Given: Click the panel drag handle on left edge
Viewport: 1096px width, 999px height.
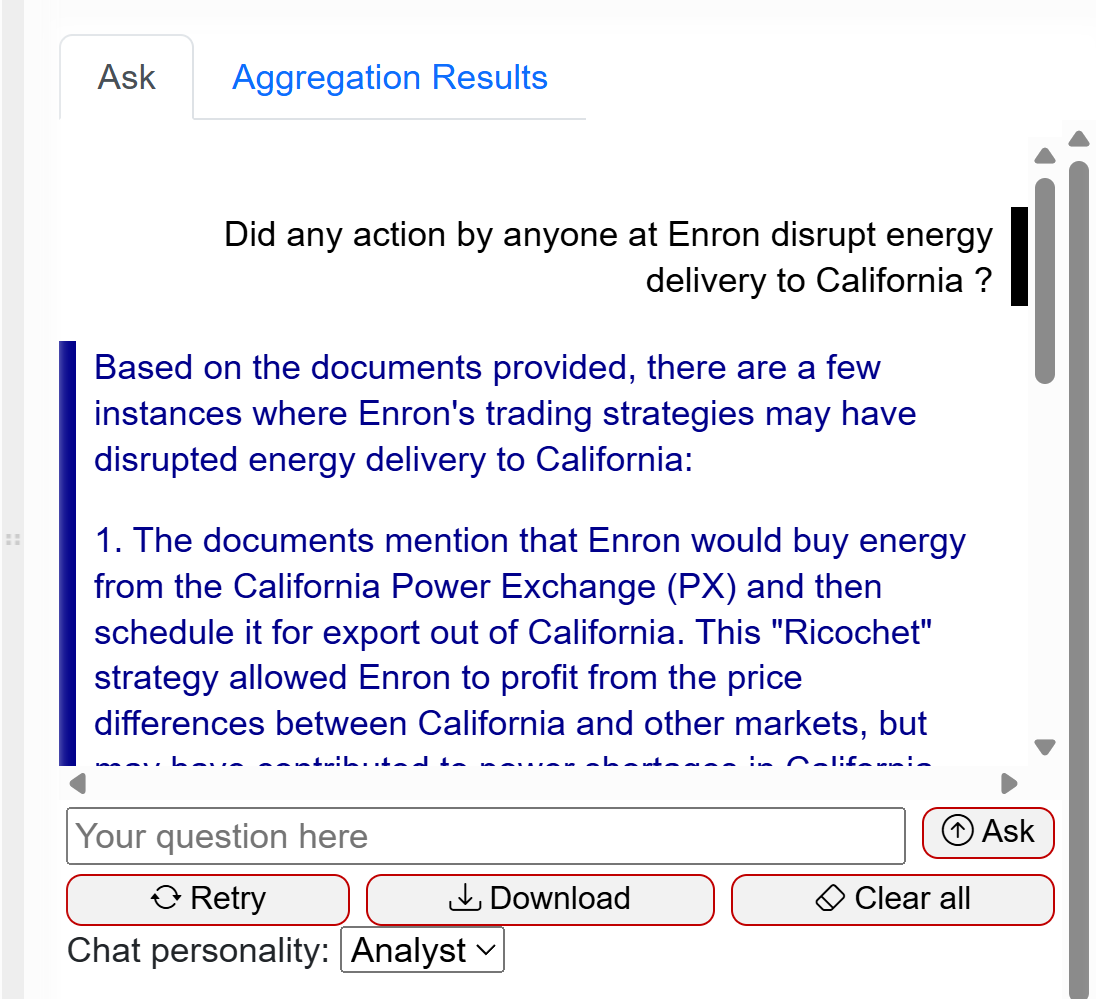Looking at the screenshot, I should pos(13,540).
